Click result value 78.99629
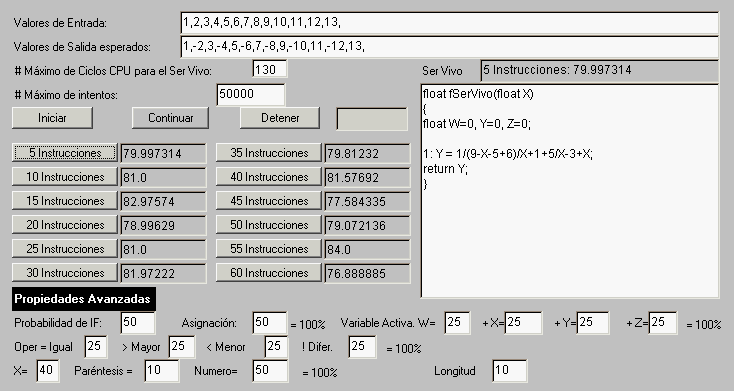 (163, 225)
